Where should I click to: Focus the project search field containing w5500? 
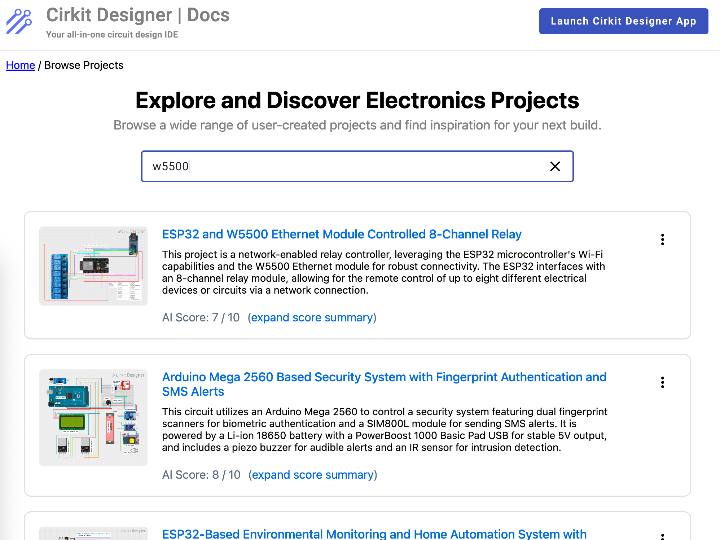[340, 166]
